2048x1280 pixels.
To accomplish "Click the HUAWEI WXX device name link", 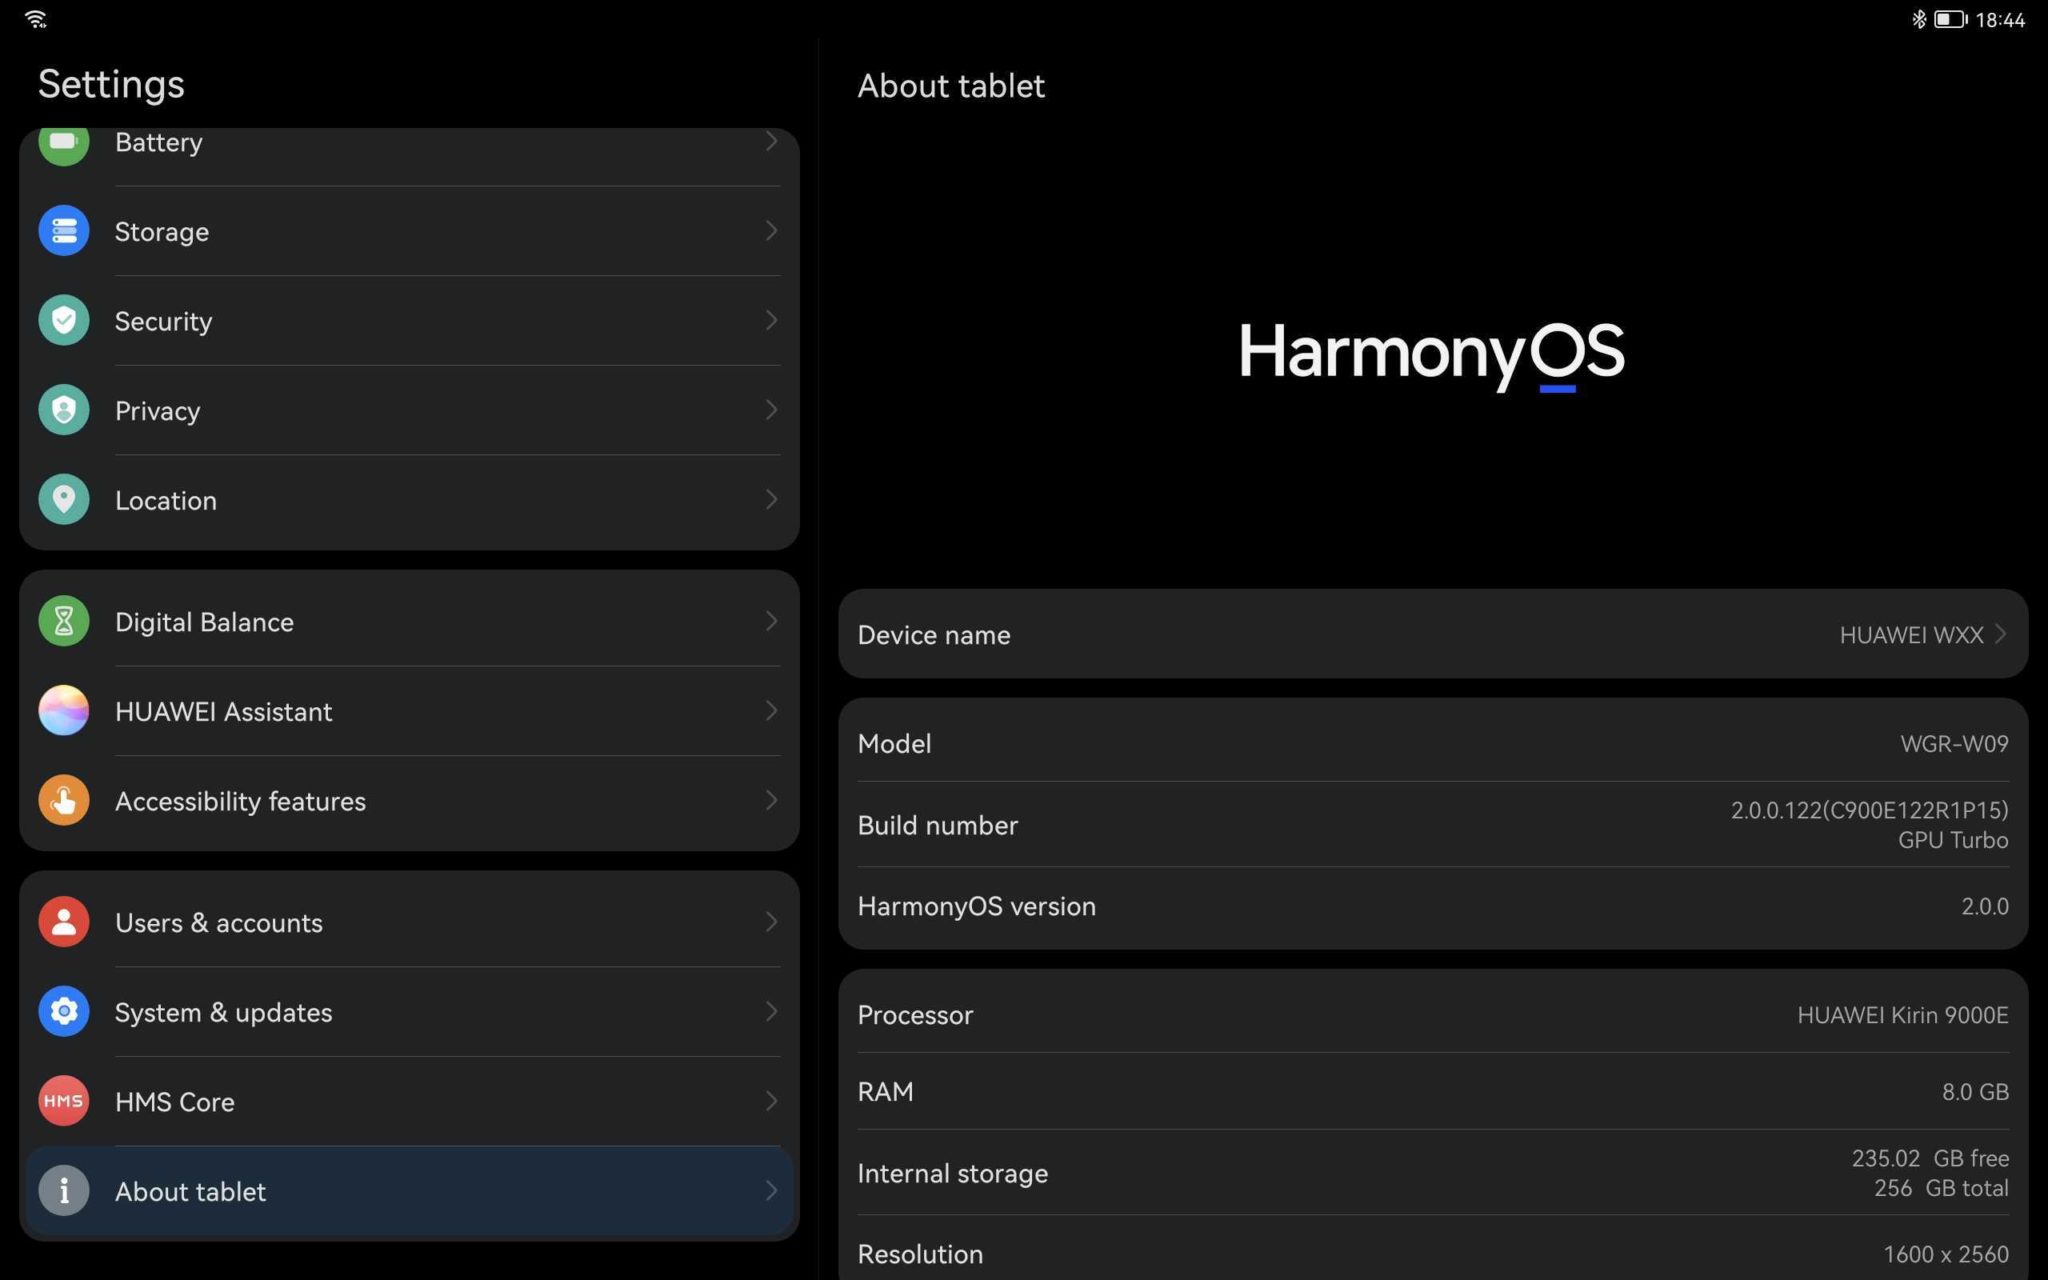I will (1914, 634).
